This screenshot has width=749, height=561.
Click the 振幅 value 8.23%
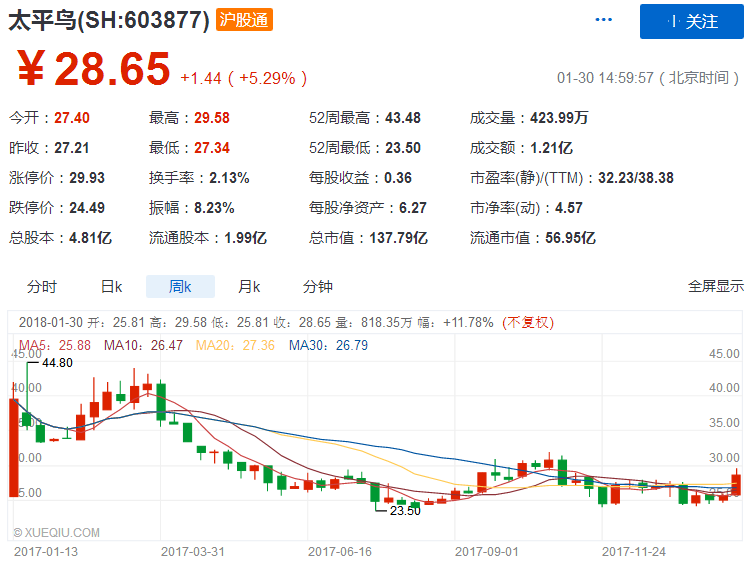coord(214,208)
